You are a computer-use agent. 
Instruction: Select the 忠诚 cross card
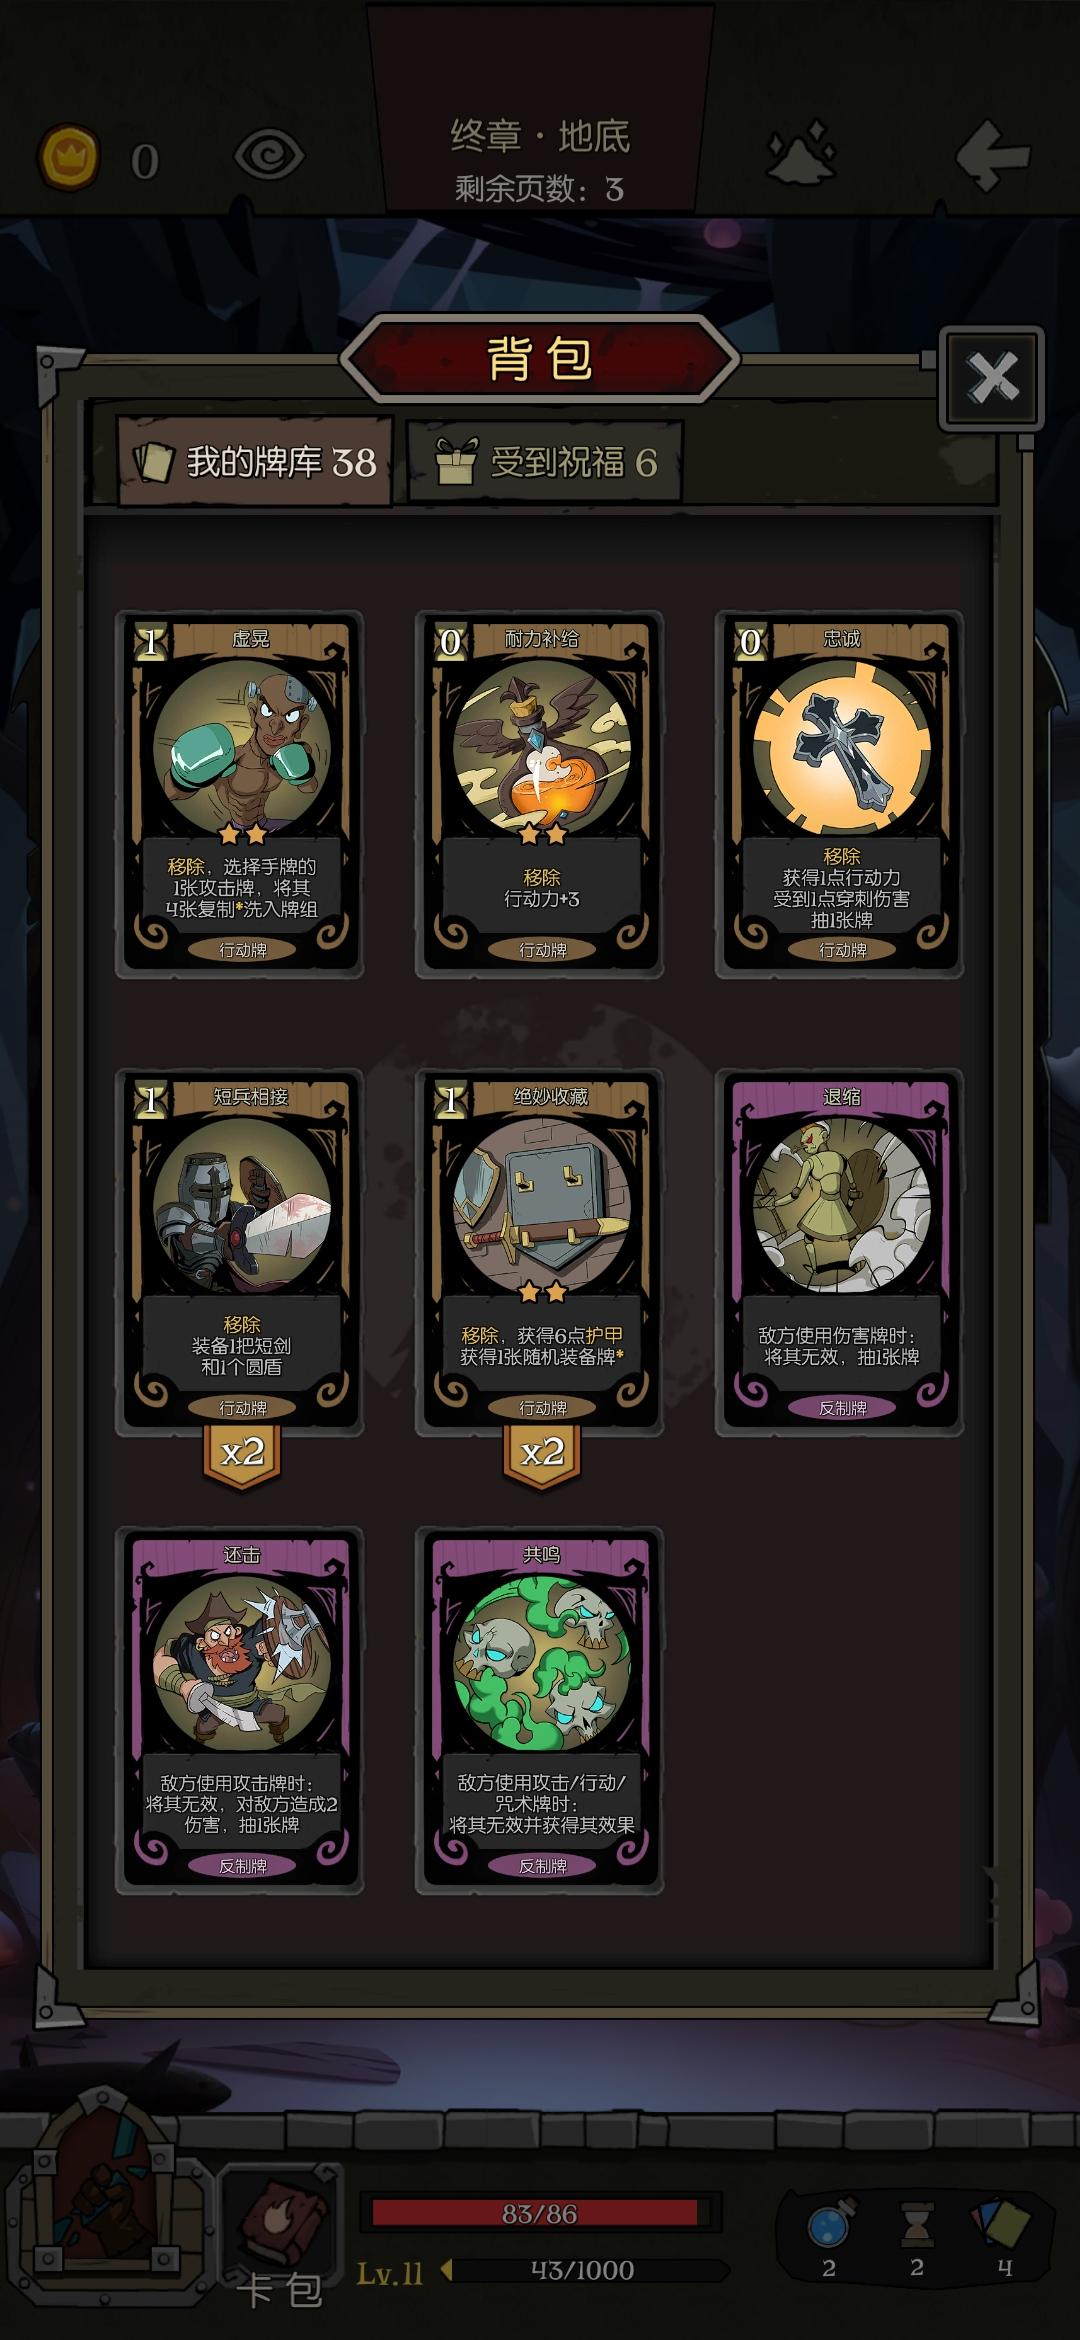[x=840, y=794]
